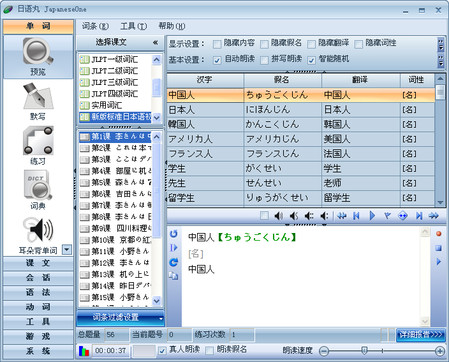This screenshot has height=362, width=449.
Task: Click down arrow of lesson list scrollbar
Action: (157, 301)
